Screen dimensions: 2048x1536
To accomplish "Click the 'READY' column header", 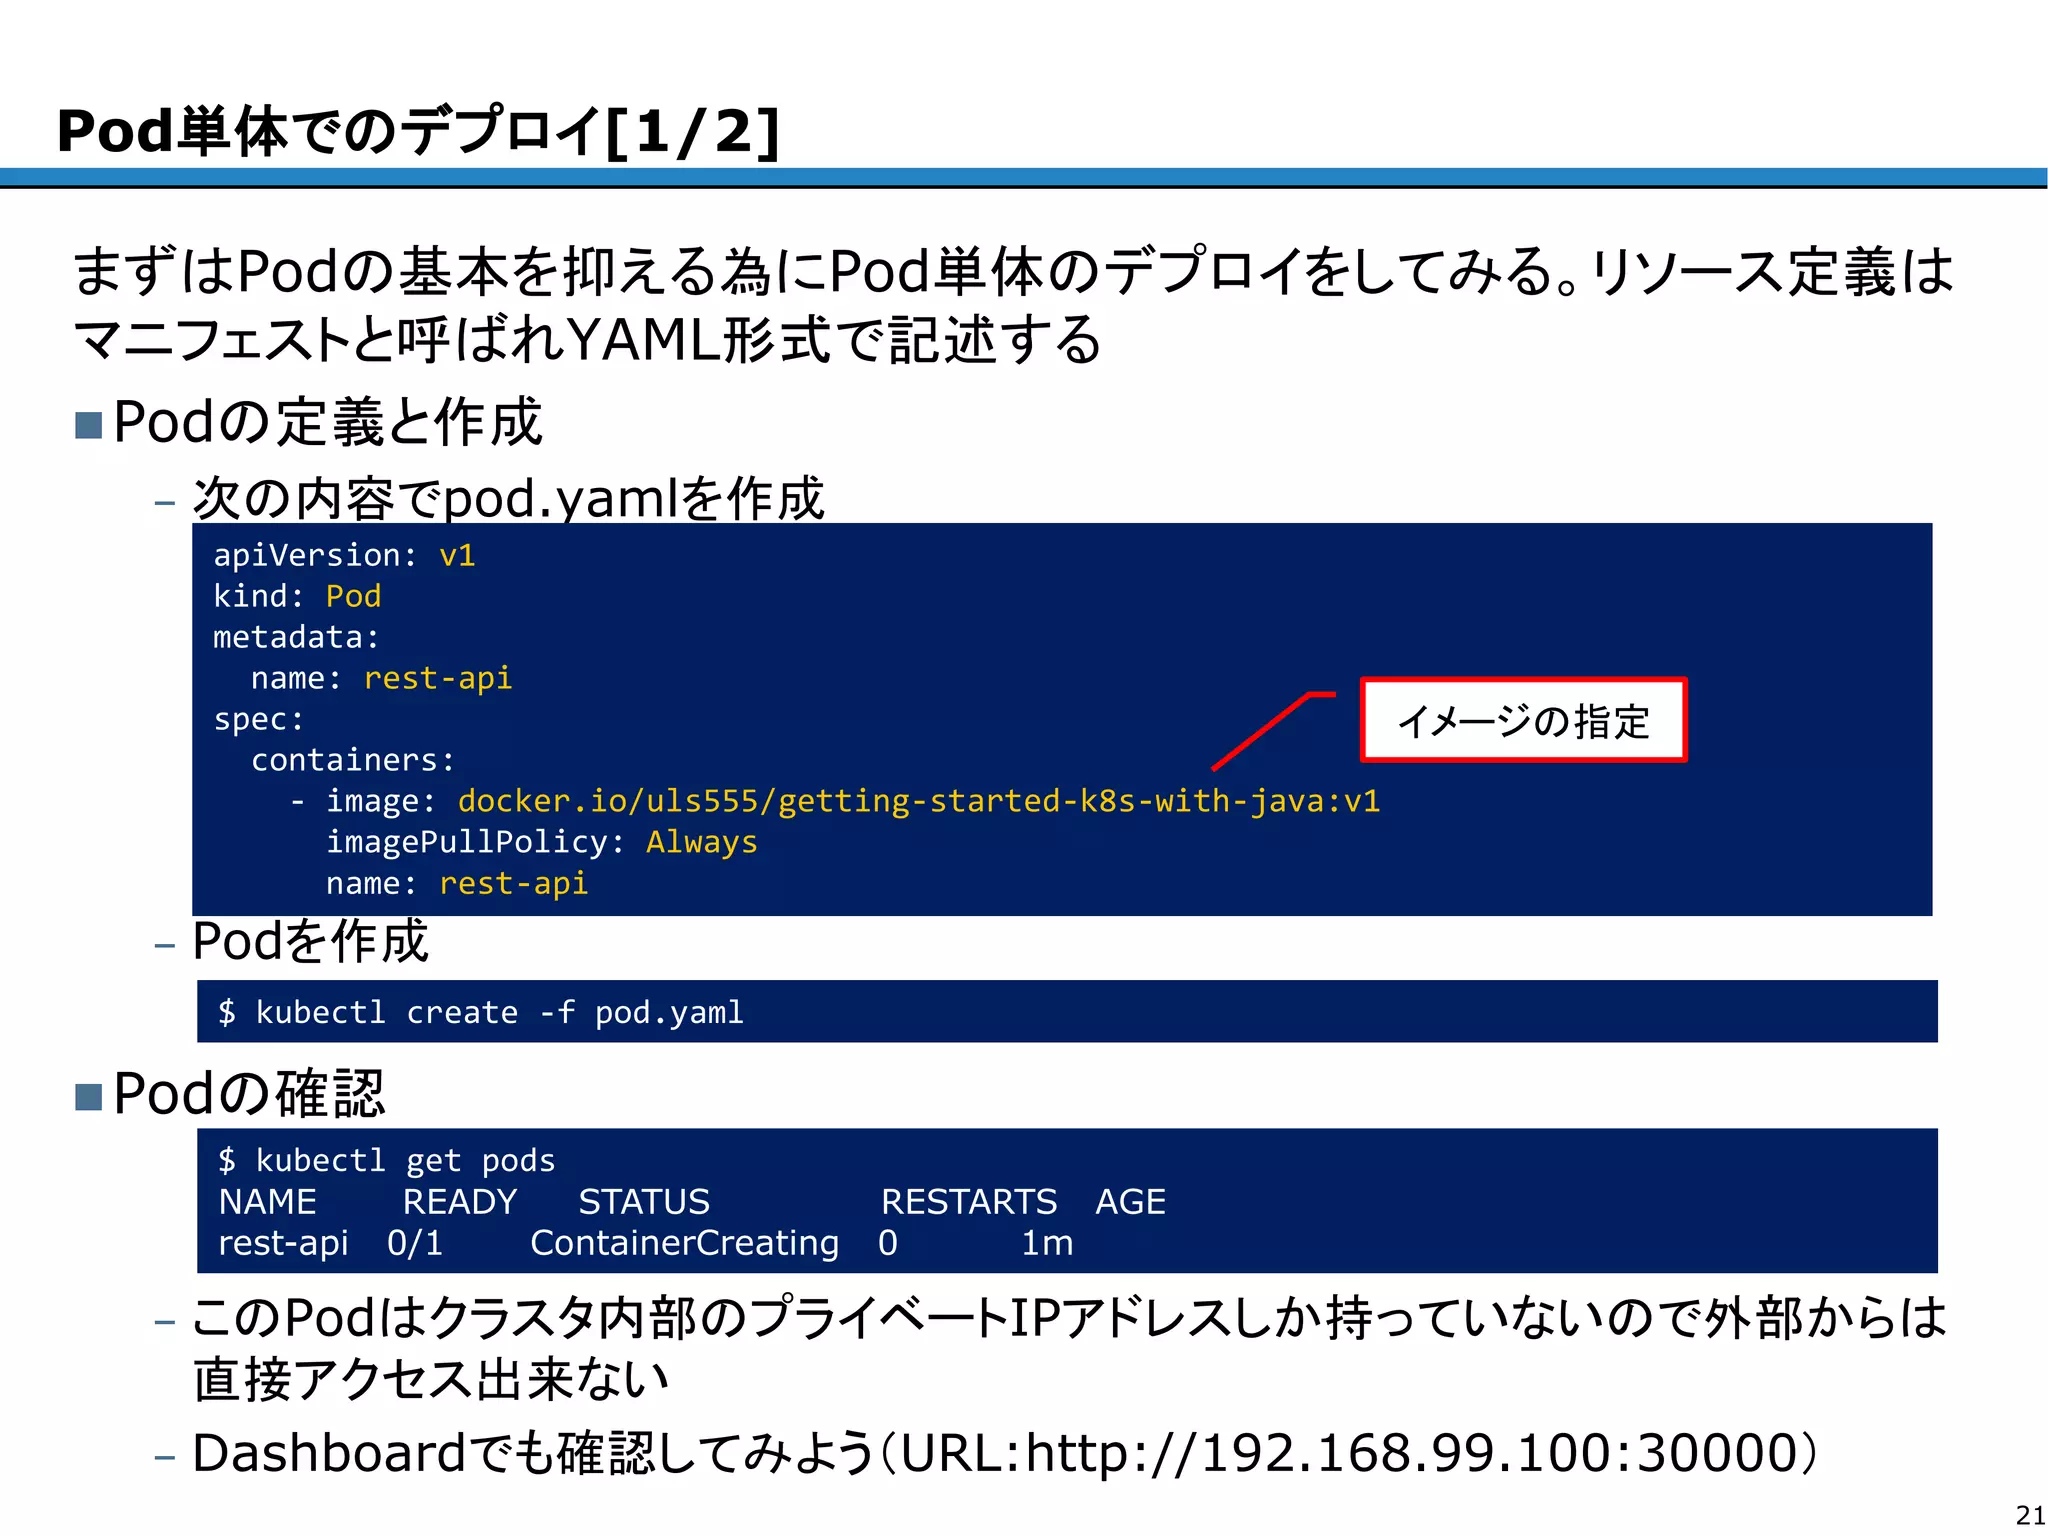I will [x=460, y=1201].
